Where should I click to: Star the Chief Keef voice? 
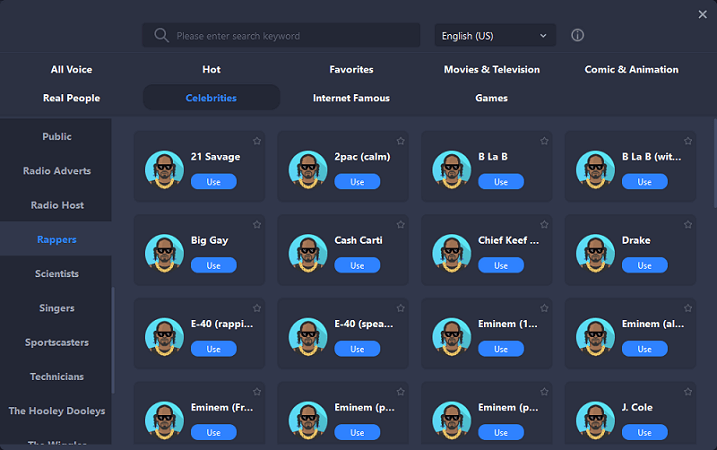544,225
